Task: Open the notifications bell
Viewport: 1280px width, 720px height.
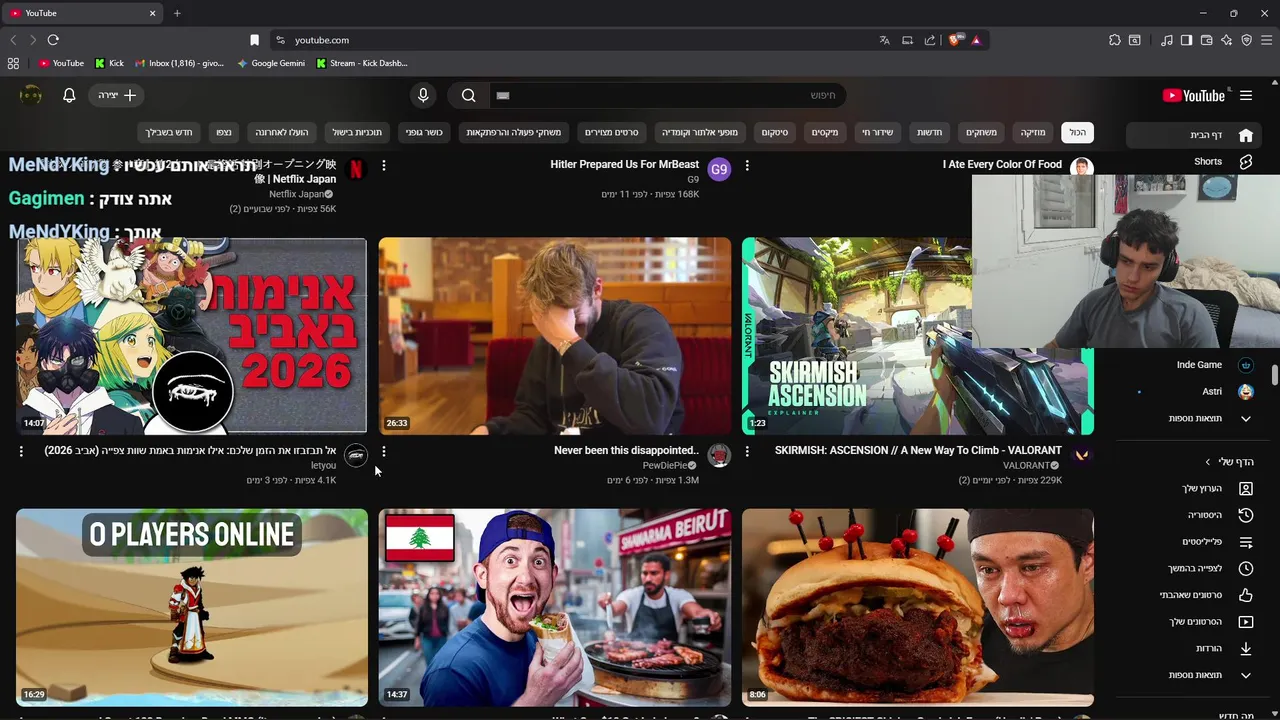Action: coord(69,95)
